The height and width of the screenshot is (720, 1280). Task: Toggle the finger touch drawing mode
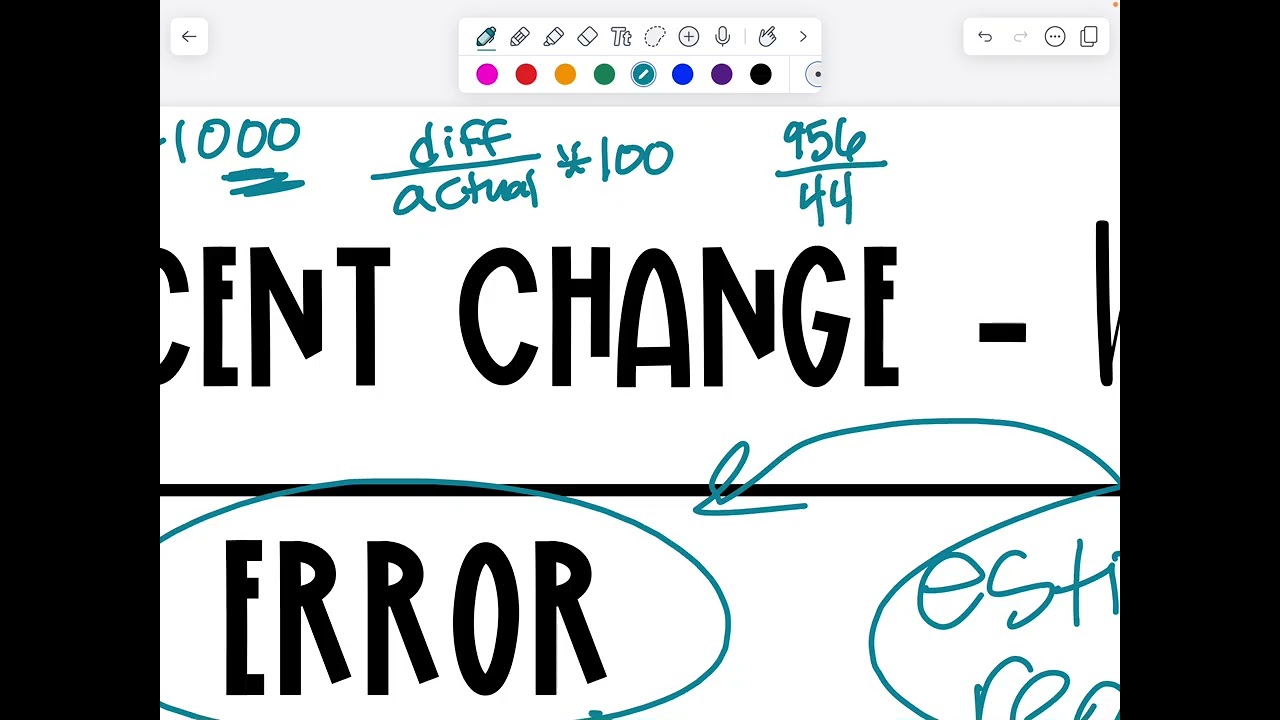point(767,37)
